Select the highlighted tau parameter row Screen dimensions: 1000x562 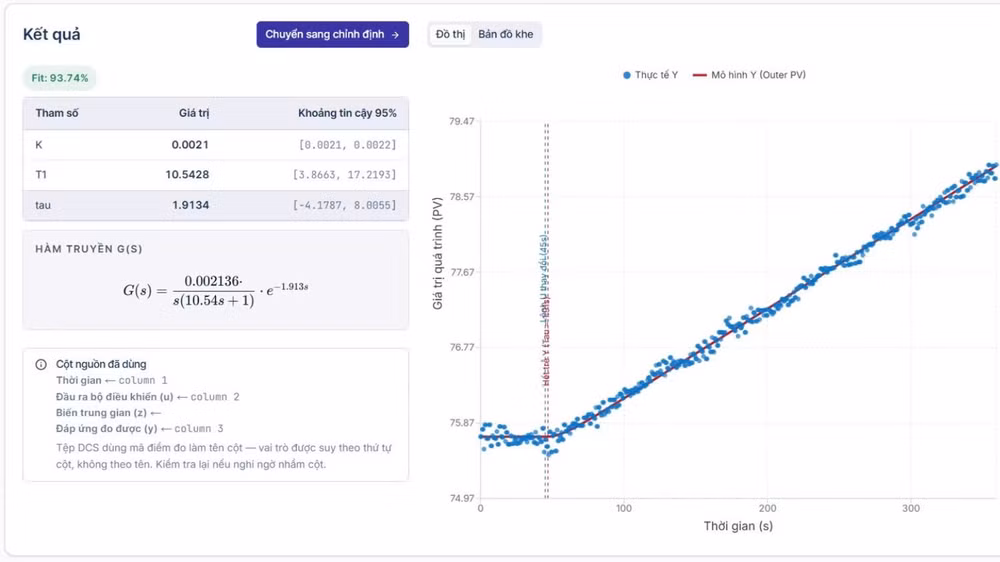216,205
